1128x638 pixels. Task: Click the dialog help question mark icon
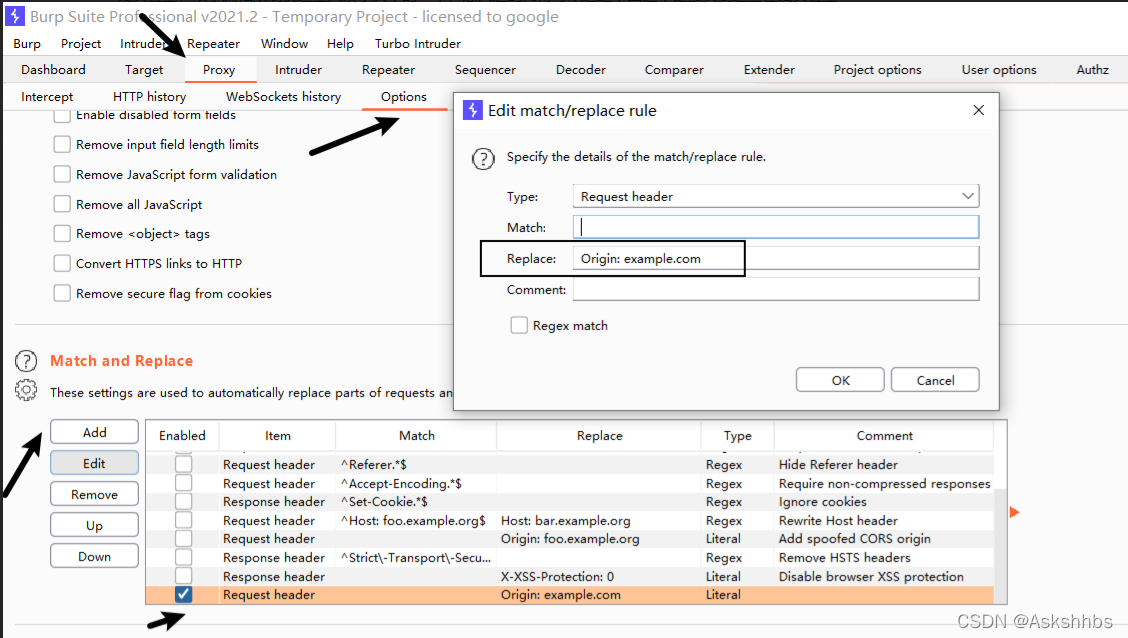(x=483, y=158)
